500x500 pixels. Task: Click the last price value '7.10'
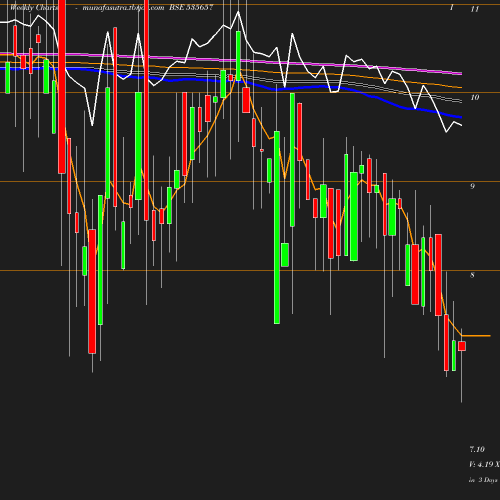click(x=477, y=449)
